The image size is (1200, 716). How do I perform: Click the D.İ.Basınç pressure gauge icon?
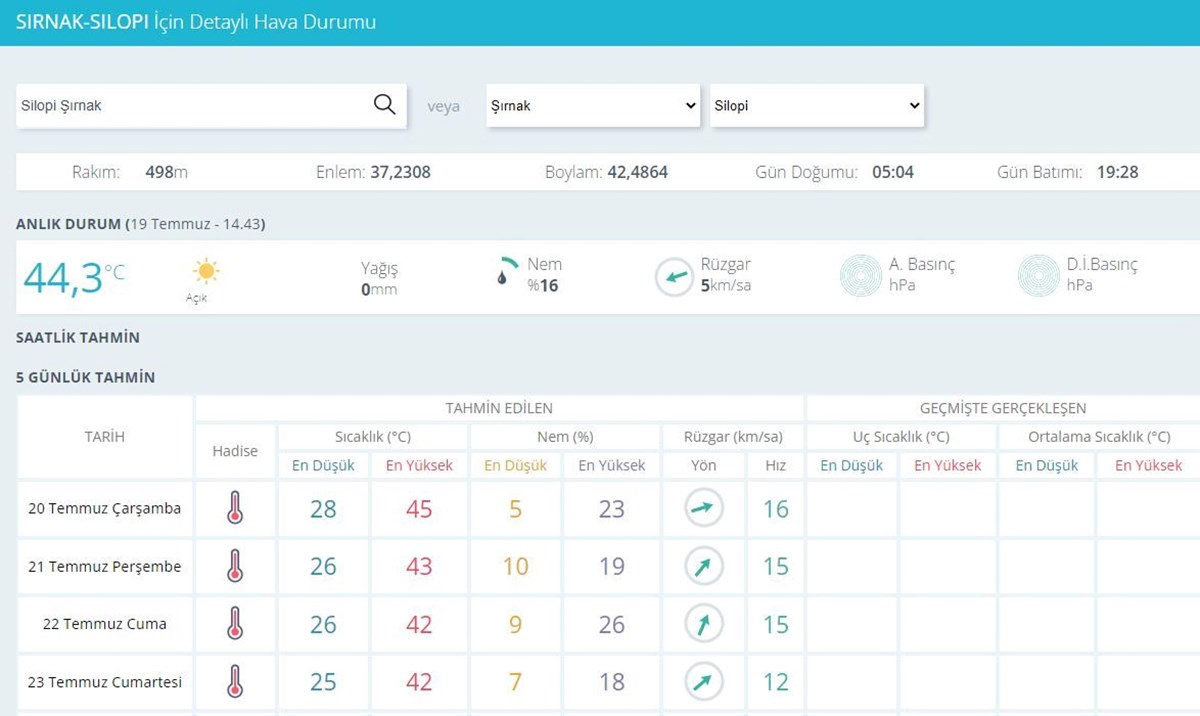click(1038, 276)
